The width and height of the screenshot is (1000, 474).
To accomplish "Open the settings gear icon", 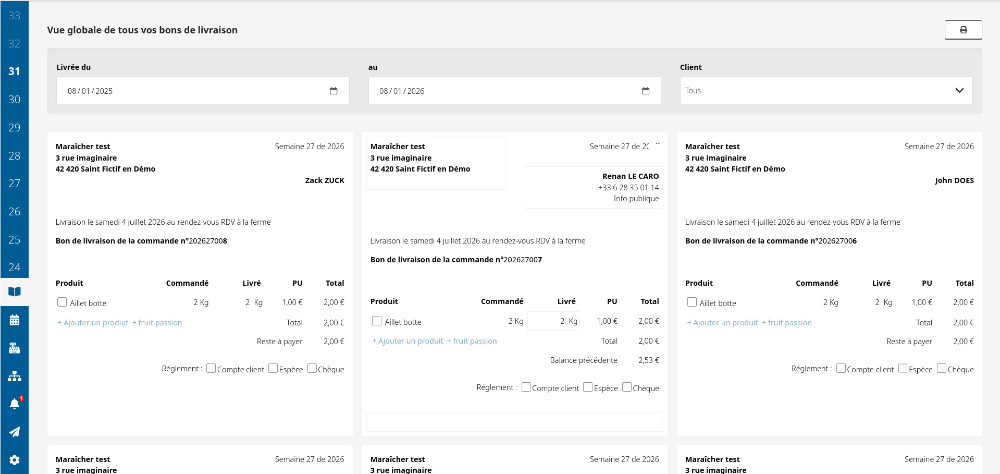I will point(14,460).
